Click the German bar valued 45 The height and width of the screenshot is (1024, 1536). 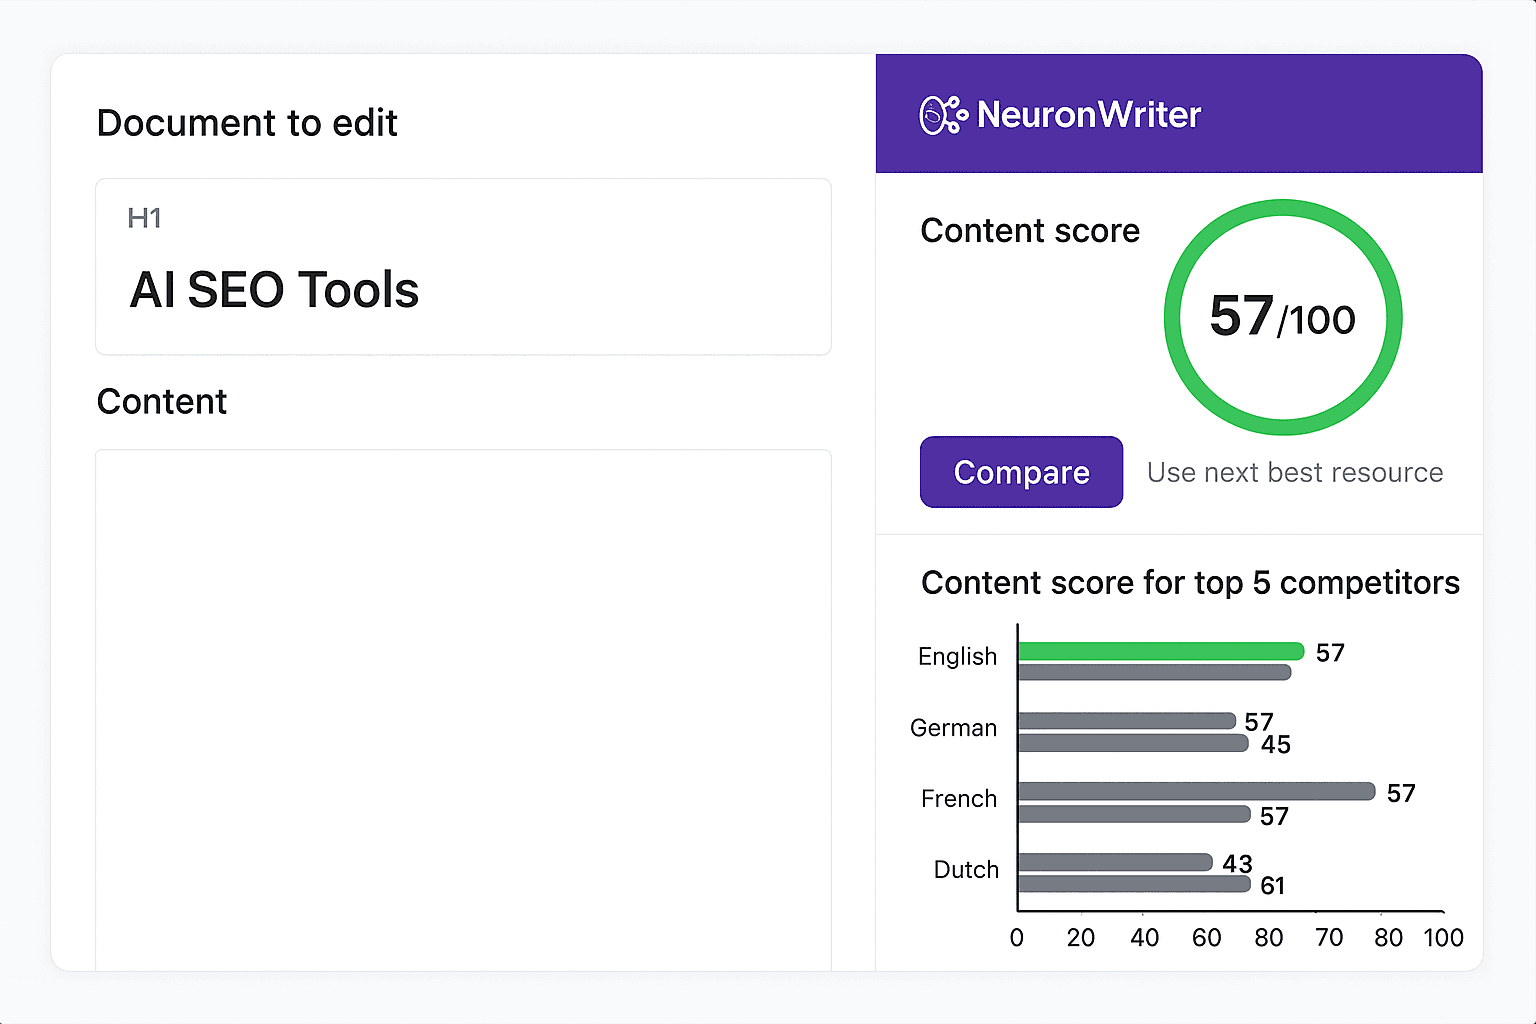tap(1133, 743)
